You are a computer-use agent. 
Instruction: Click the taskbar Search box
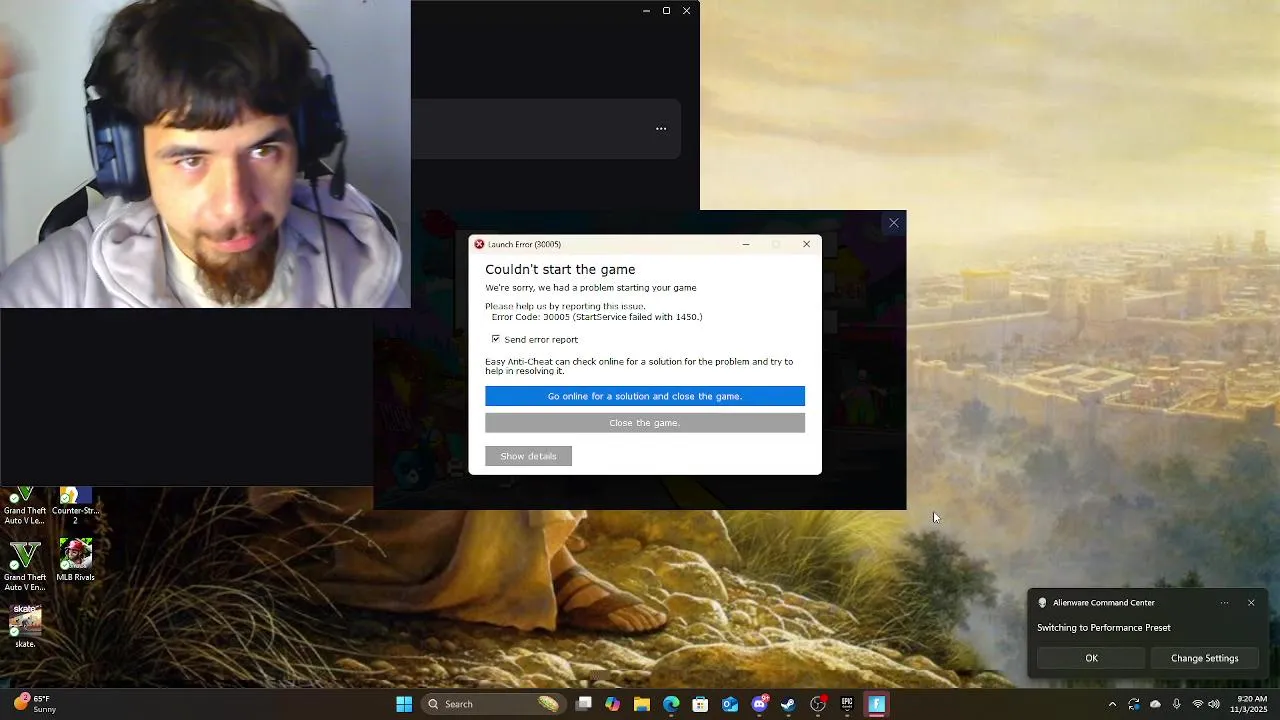point(492,704)
